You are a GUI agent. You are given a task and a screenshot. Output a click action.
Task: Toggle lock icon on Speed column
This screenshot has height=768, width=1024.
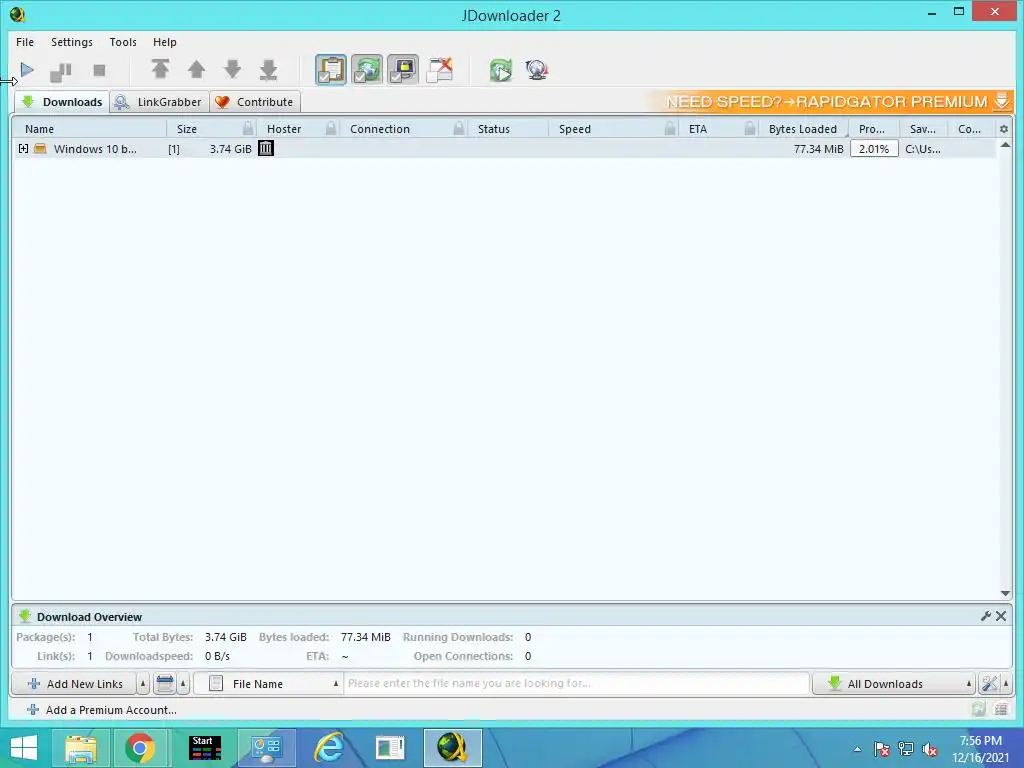[x=670, y=128]
